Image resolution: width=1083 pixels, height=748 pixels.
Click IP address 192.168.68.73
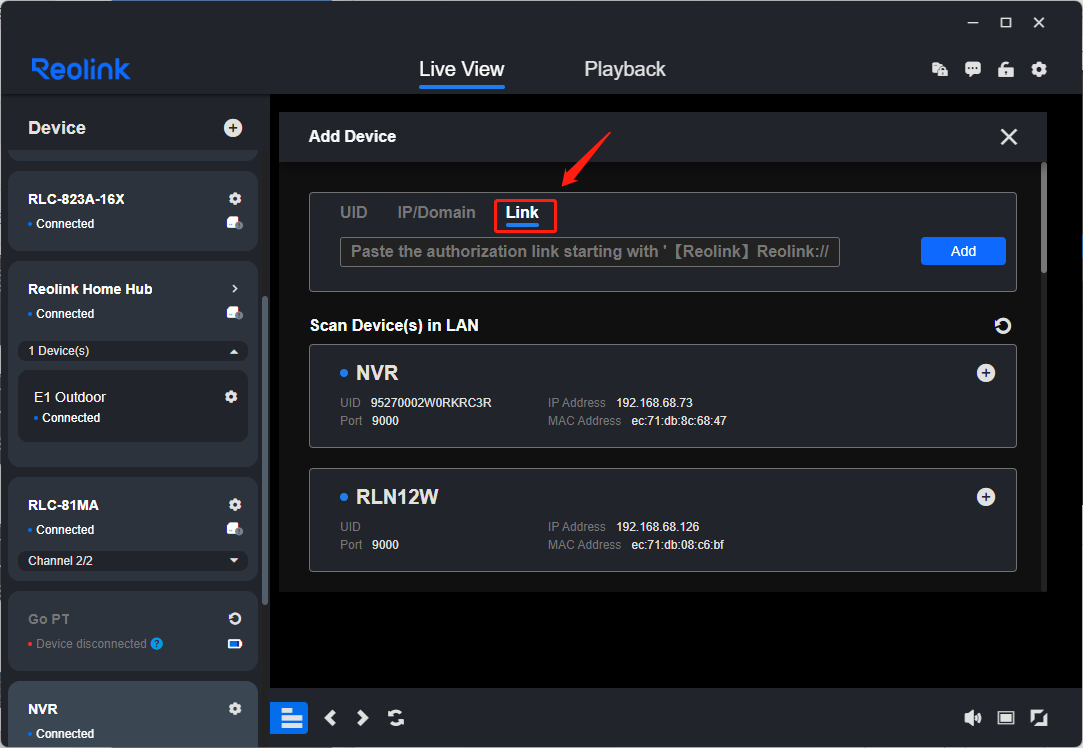[654, 403]
